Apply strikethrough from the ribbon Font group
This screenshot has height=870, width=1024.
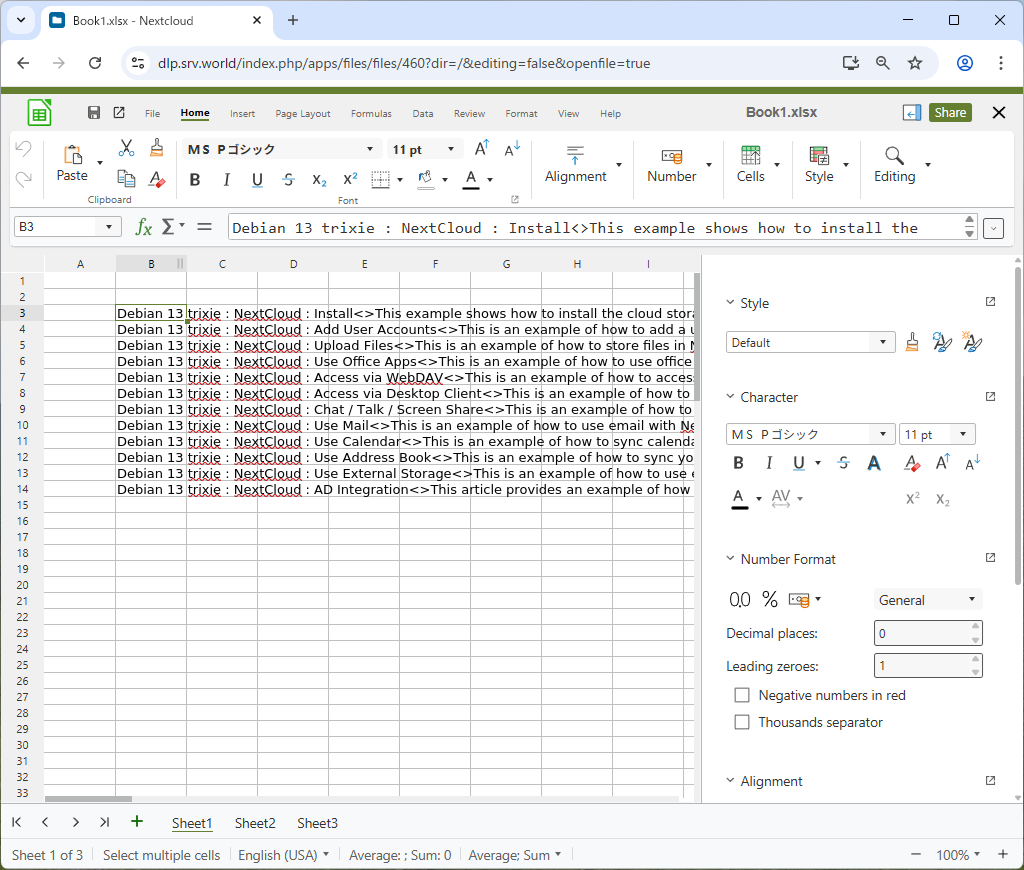288,180
